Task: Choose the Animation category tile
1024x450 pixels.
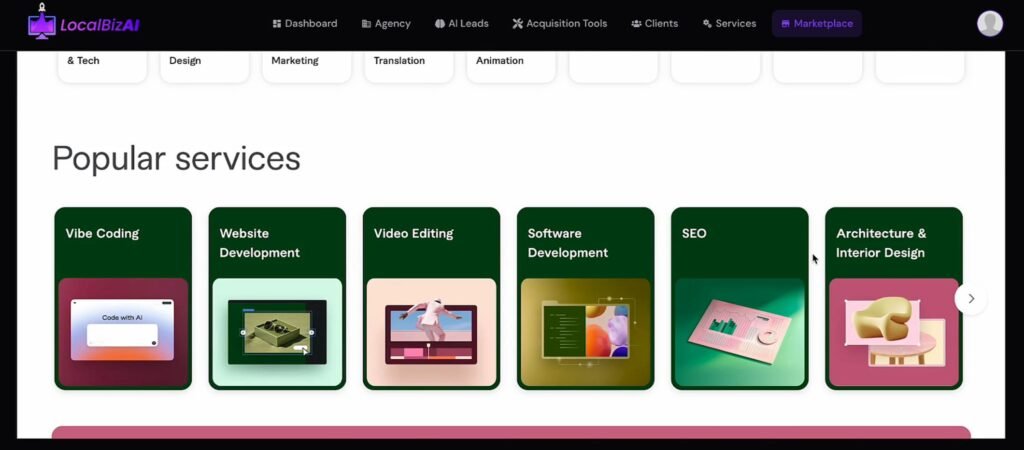Action: [510, 63]
